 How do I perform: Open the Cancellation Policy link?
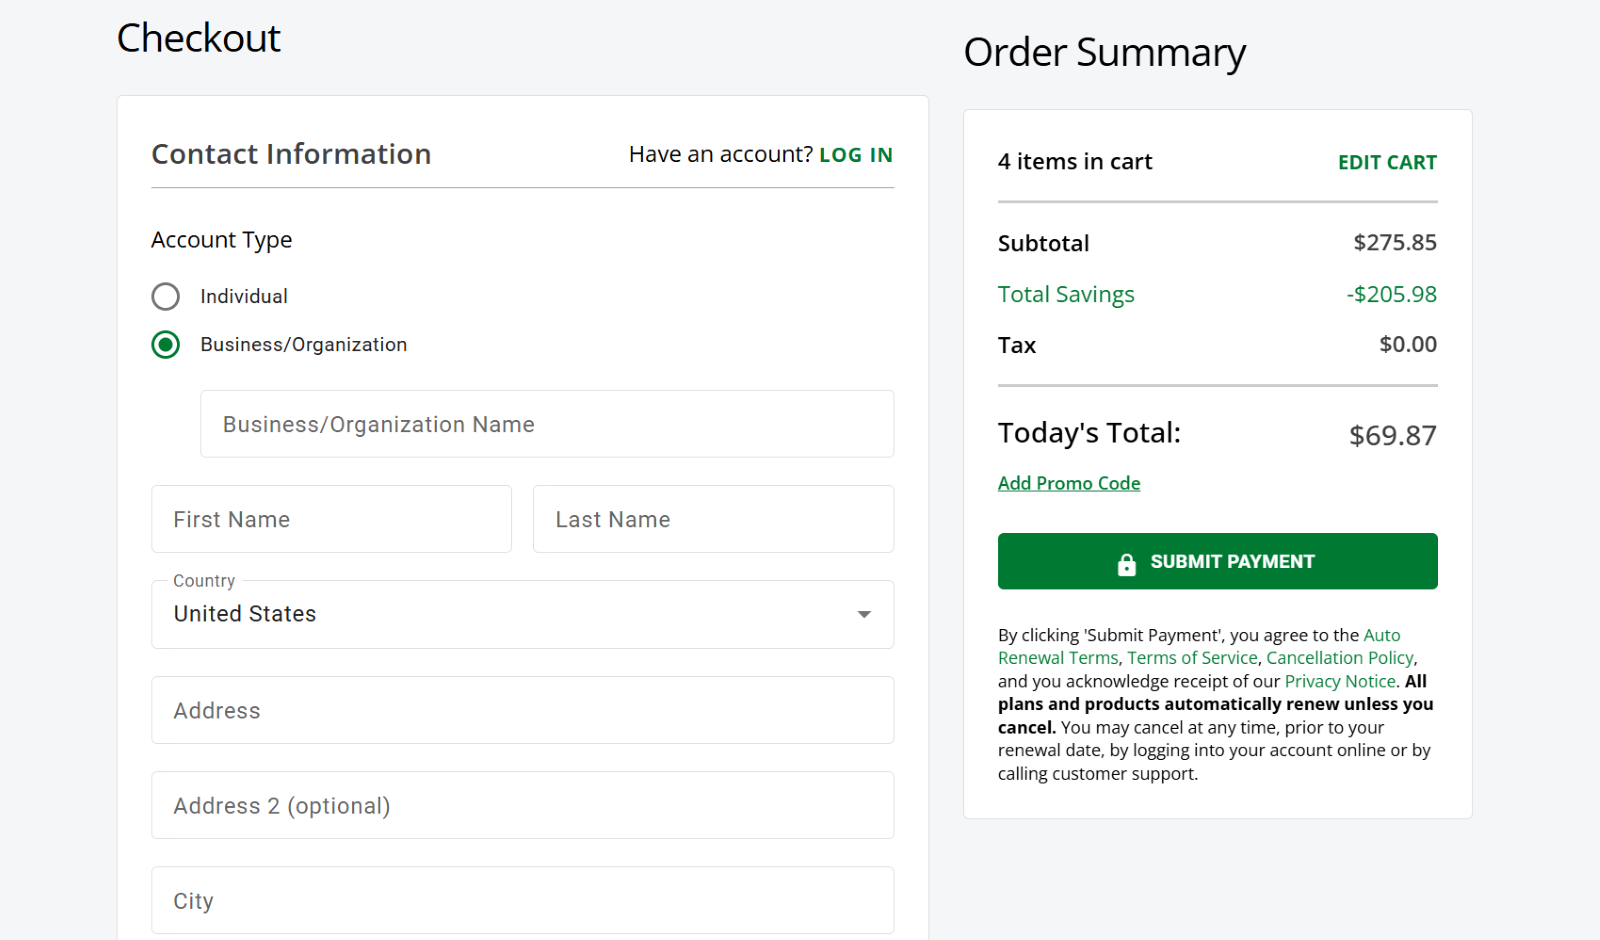point(1339,658)
